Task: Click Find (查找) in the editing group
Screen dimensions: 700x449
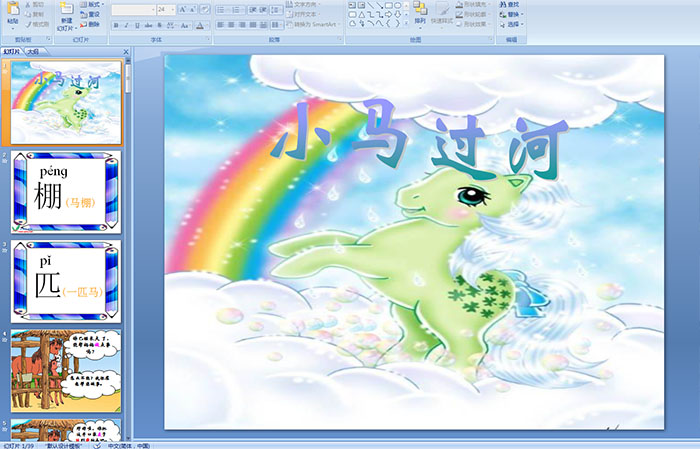Action: pos(509,4)
